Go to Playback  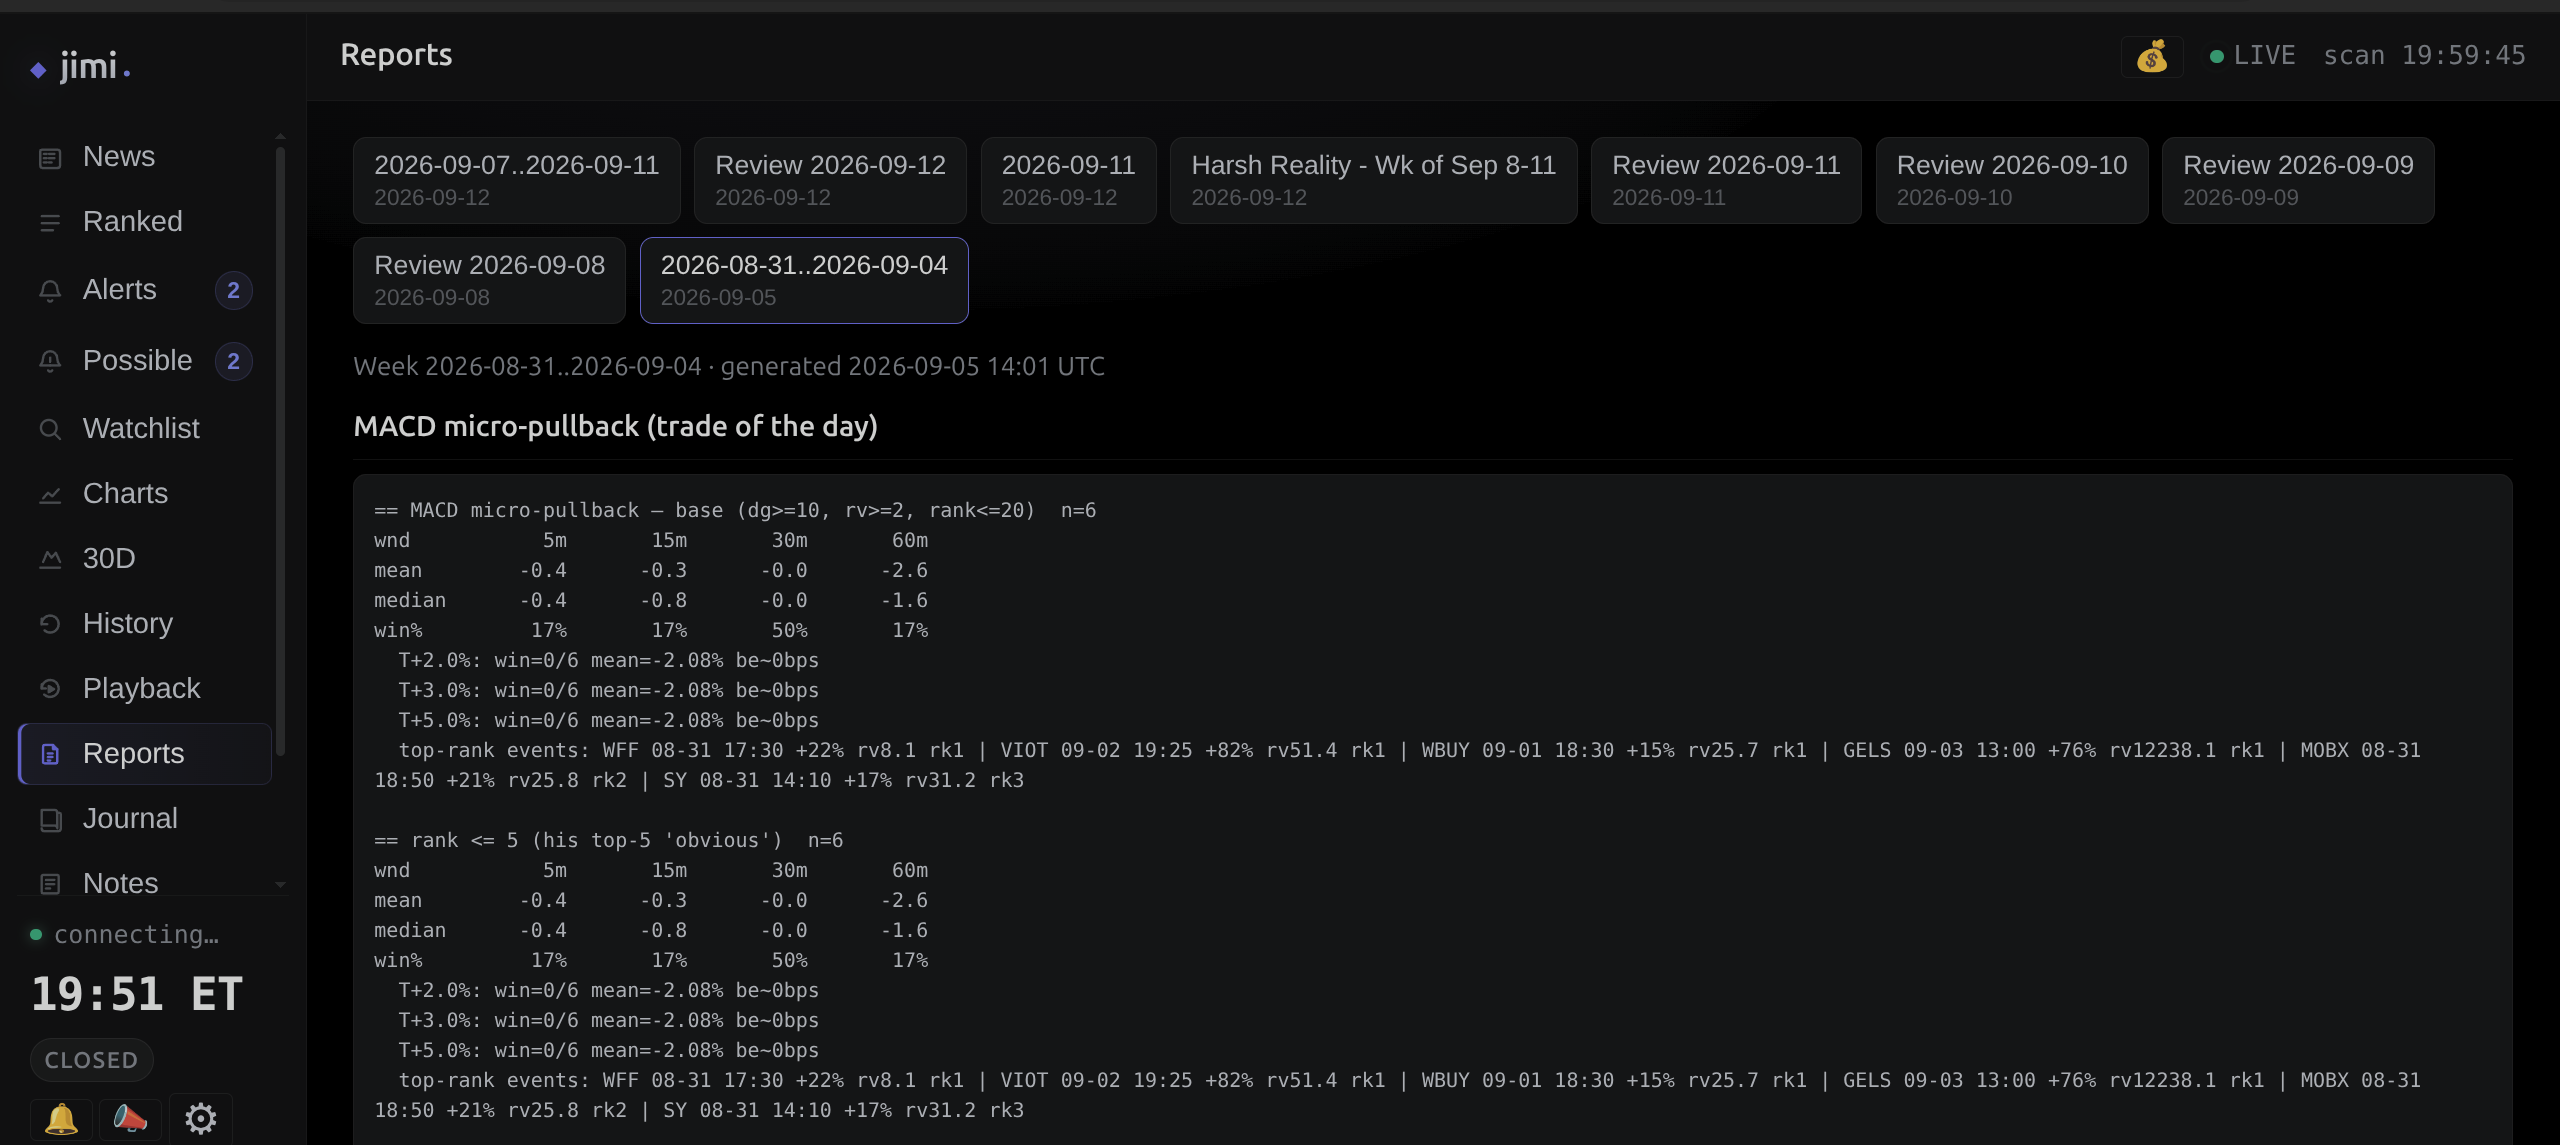click(x=144, y=689)
